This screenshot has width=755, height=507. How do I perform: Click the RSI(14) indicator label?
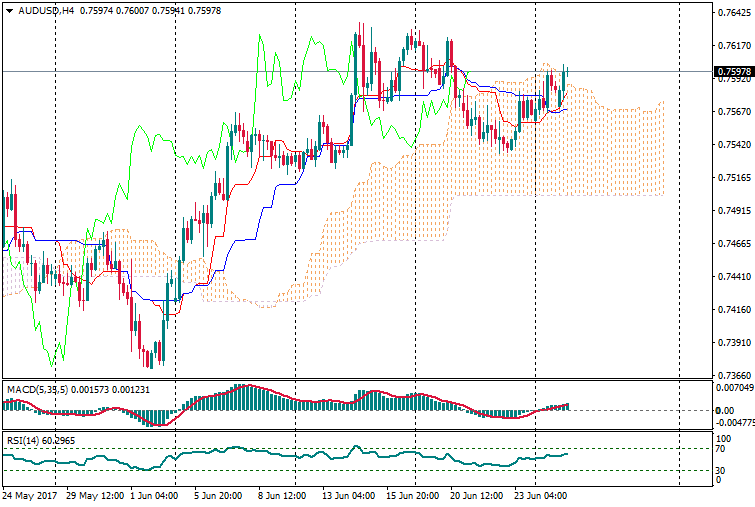coord(22,439)
